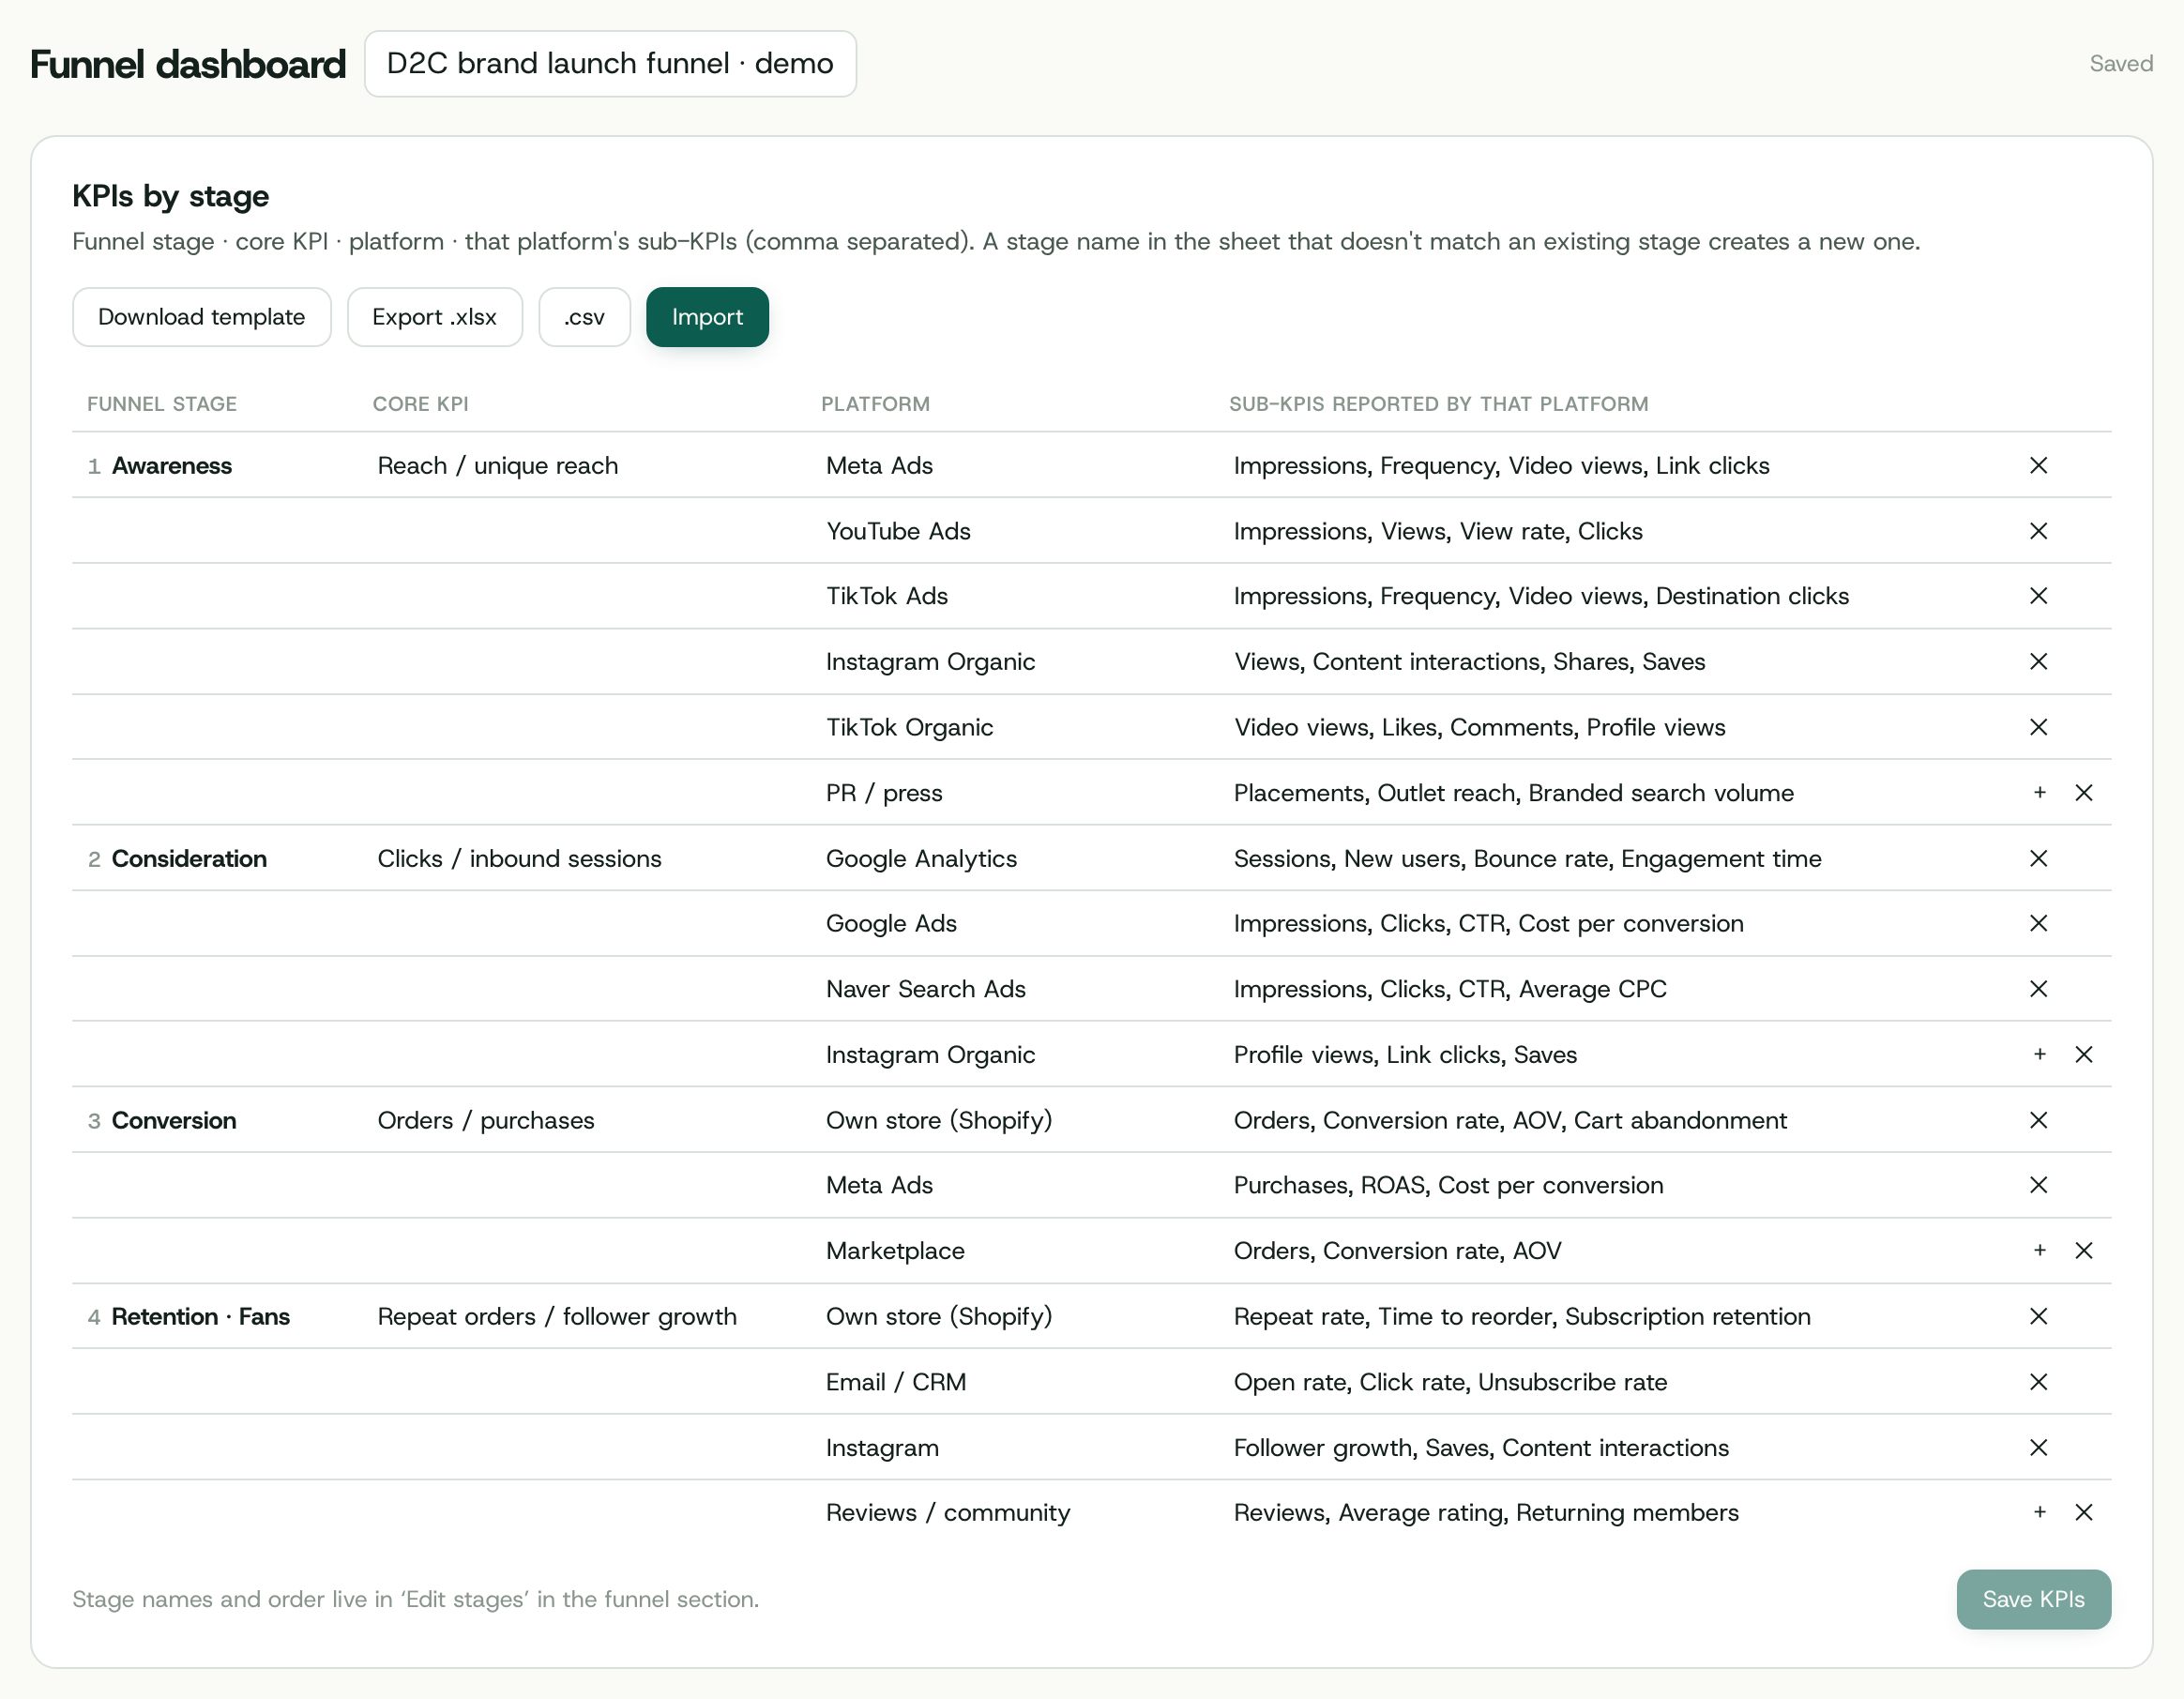Export KPIs as .xlsx
This screenshot has width=2184, height=1699.
pos(434,317)
